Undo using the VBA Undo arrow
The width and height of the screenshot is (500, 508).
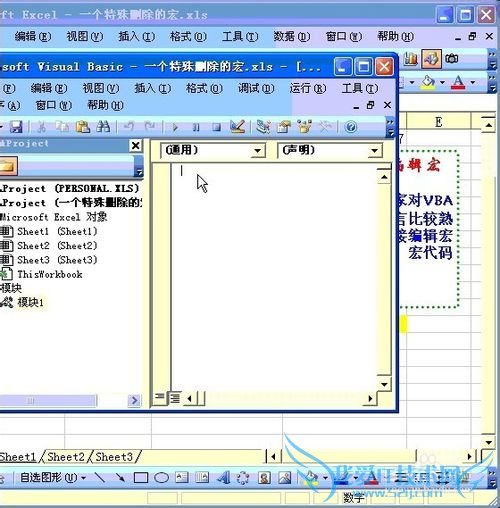(x=129, y=127)
